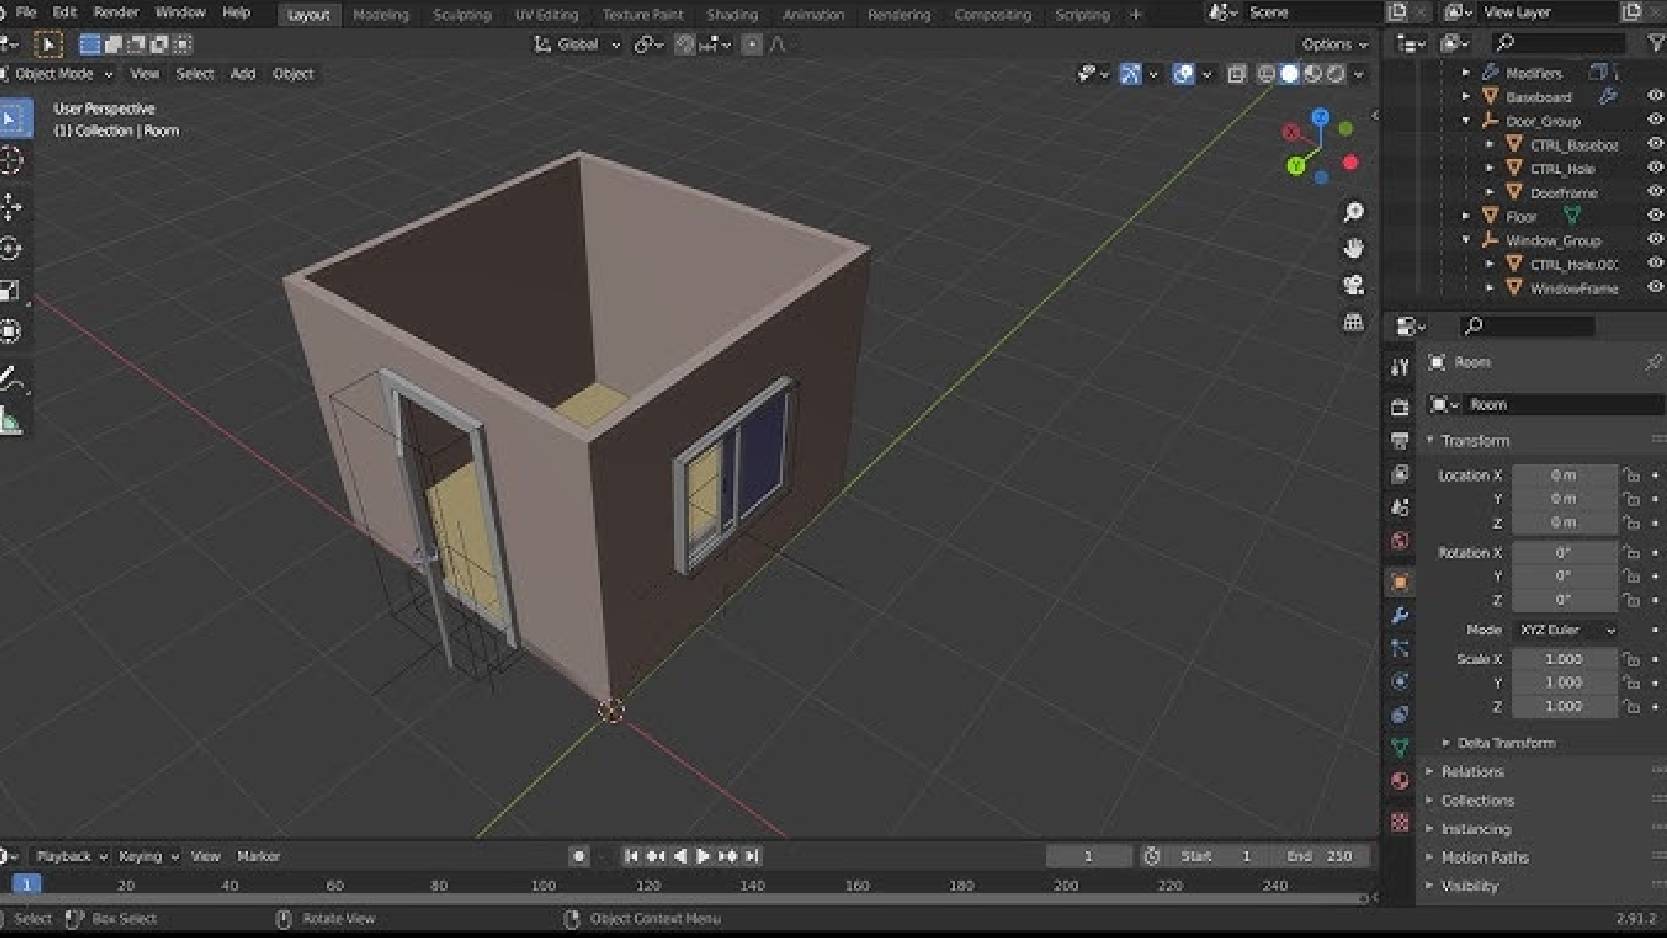Open the viewport Options popover

click(1333, 44)
